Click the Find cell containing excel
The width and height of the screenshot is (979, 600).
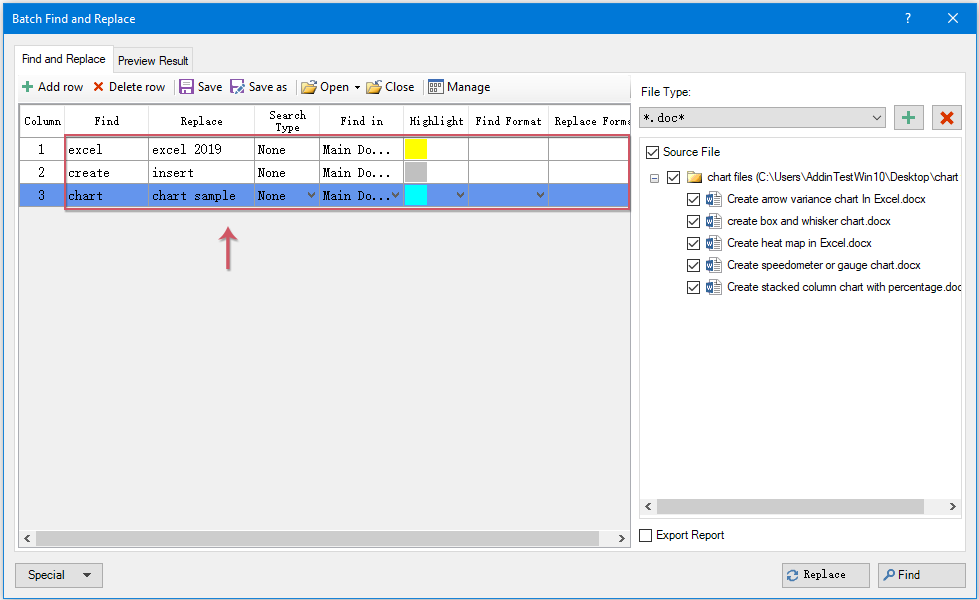107,149
